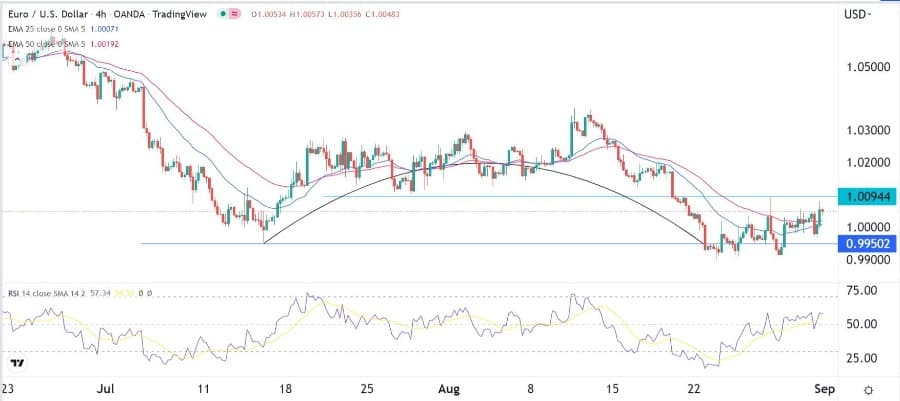The width and height of the screenshot is (900, 401).
Task: Click the 75.00 RSI axis label
Action: tap(862, 291)
